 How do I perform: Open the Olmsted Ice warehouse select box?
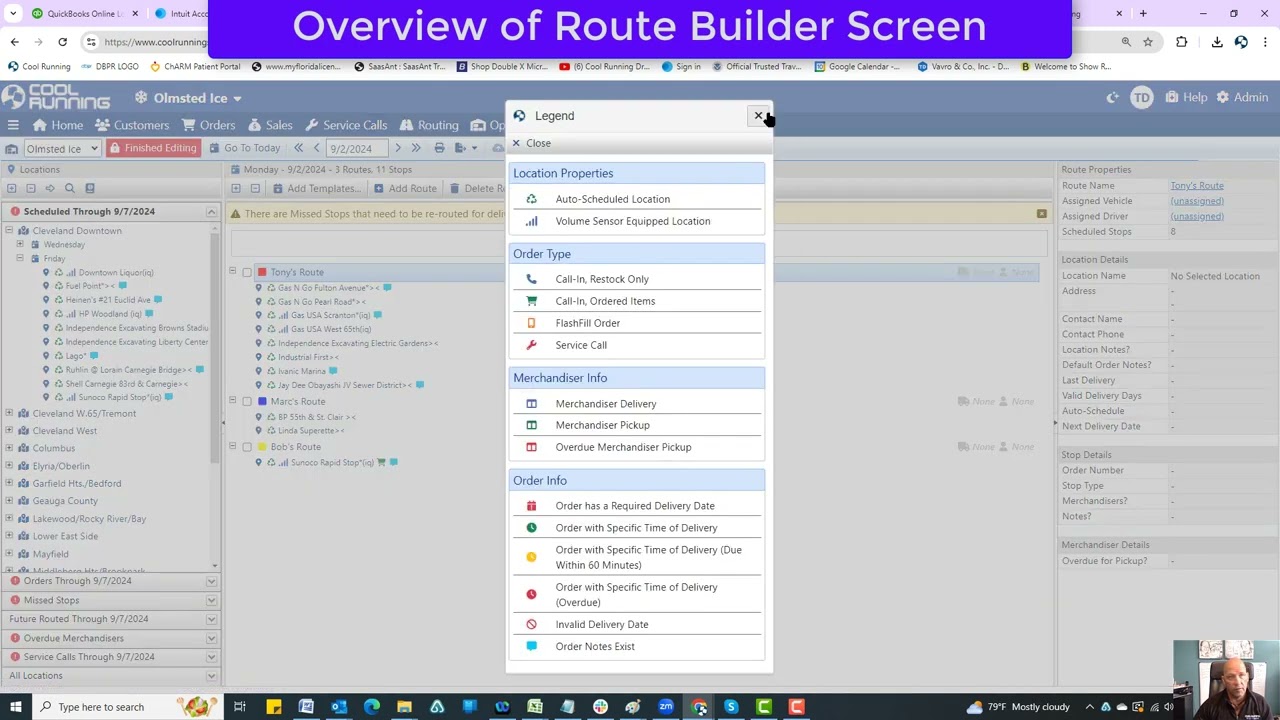pos(61,148)
